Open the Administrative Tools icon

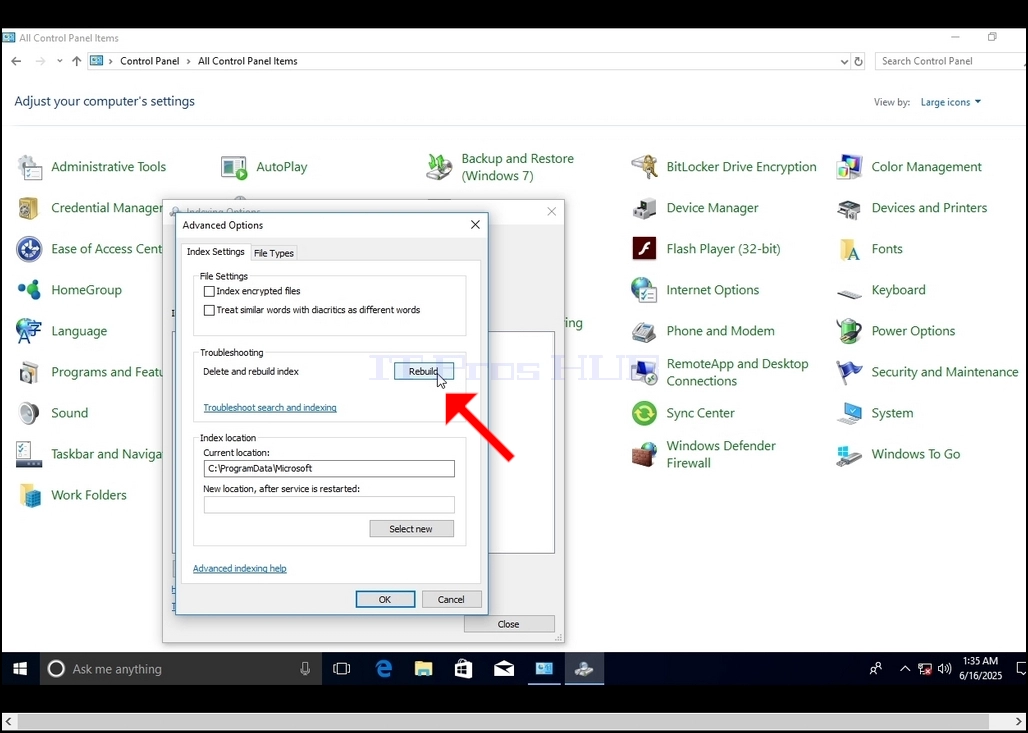point(30,167)
